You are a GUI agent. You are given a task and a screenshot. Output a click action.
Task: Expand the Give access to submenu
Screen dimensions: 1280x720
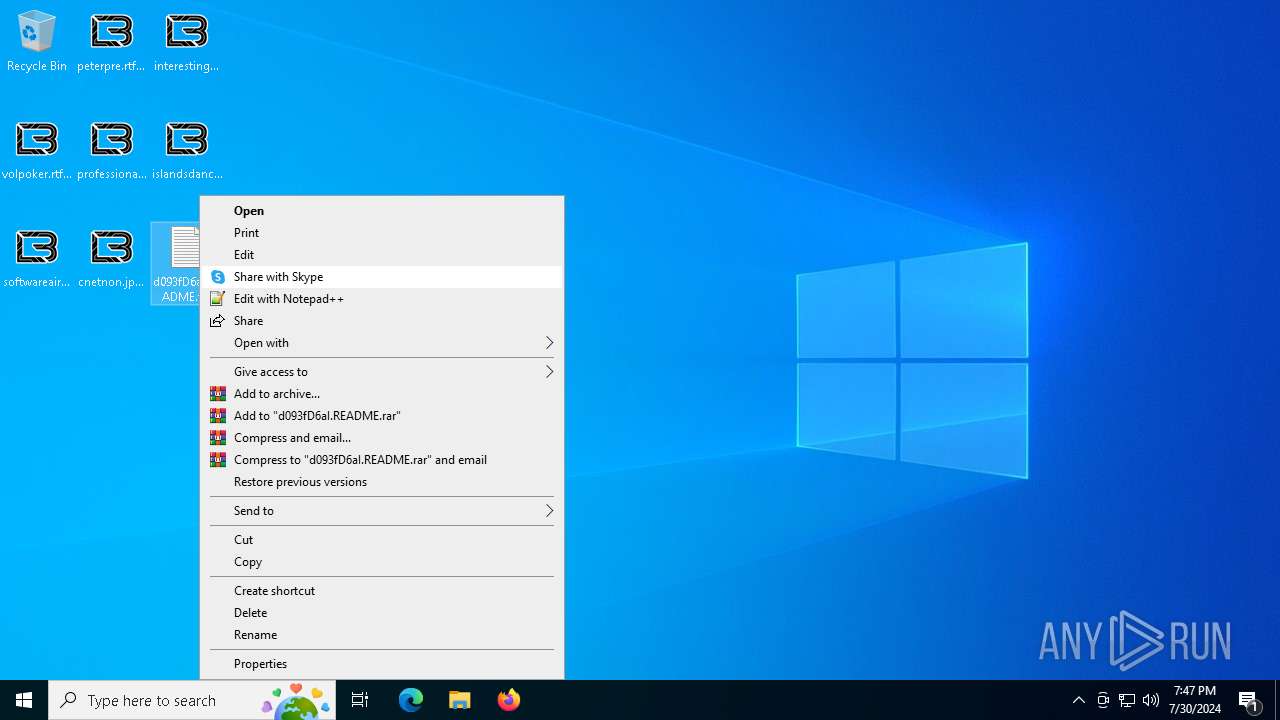tap(382, 372)
